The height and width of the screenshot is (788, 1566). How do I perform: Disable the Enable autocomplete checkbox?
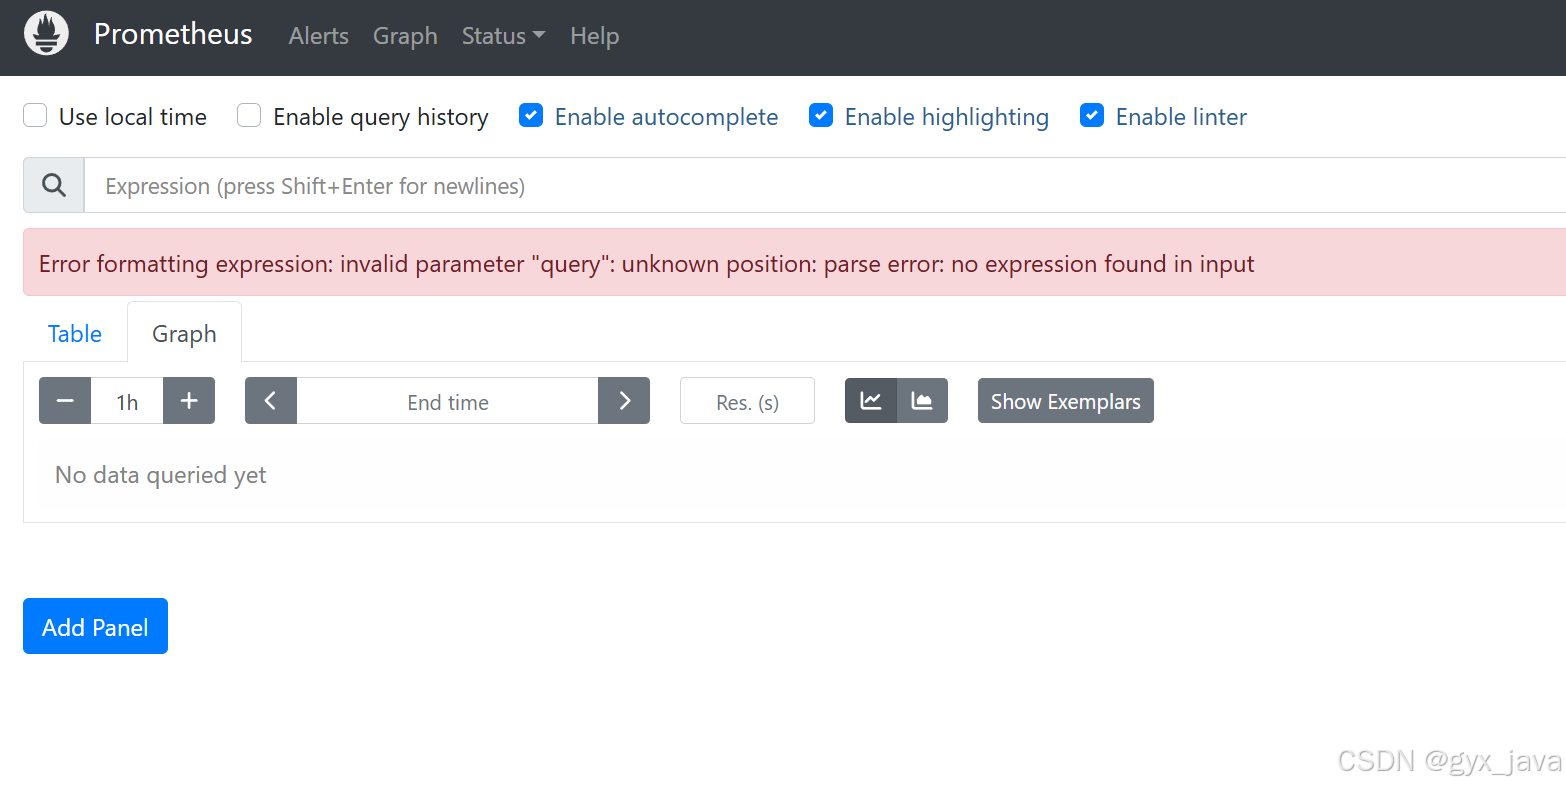(x=531, y=116)
